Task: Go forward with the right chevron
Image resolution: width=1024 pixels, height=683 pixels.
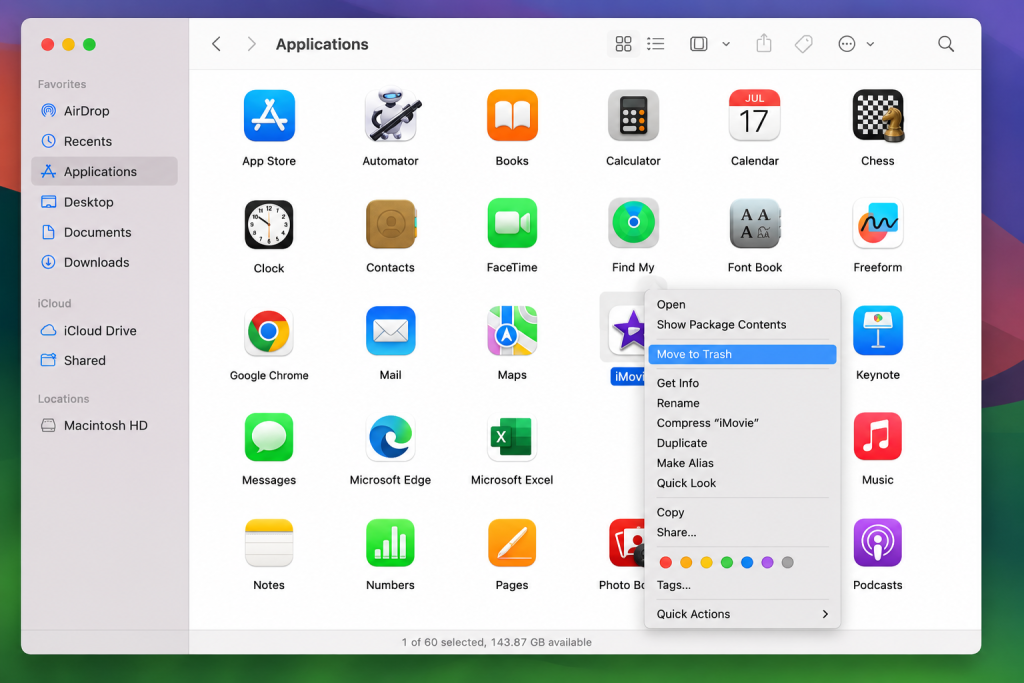Action: point(251,44)
